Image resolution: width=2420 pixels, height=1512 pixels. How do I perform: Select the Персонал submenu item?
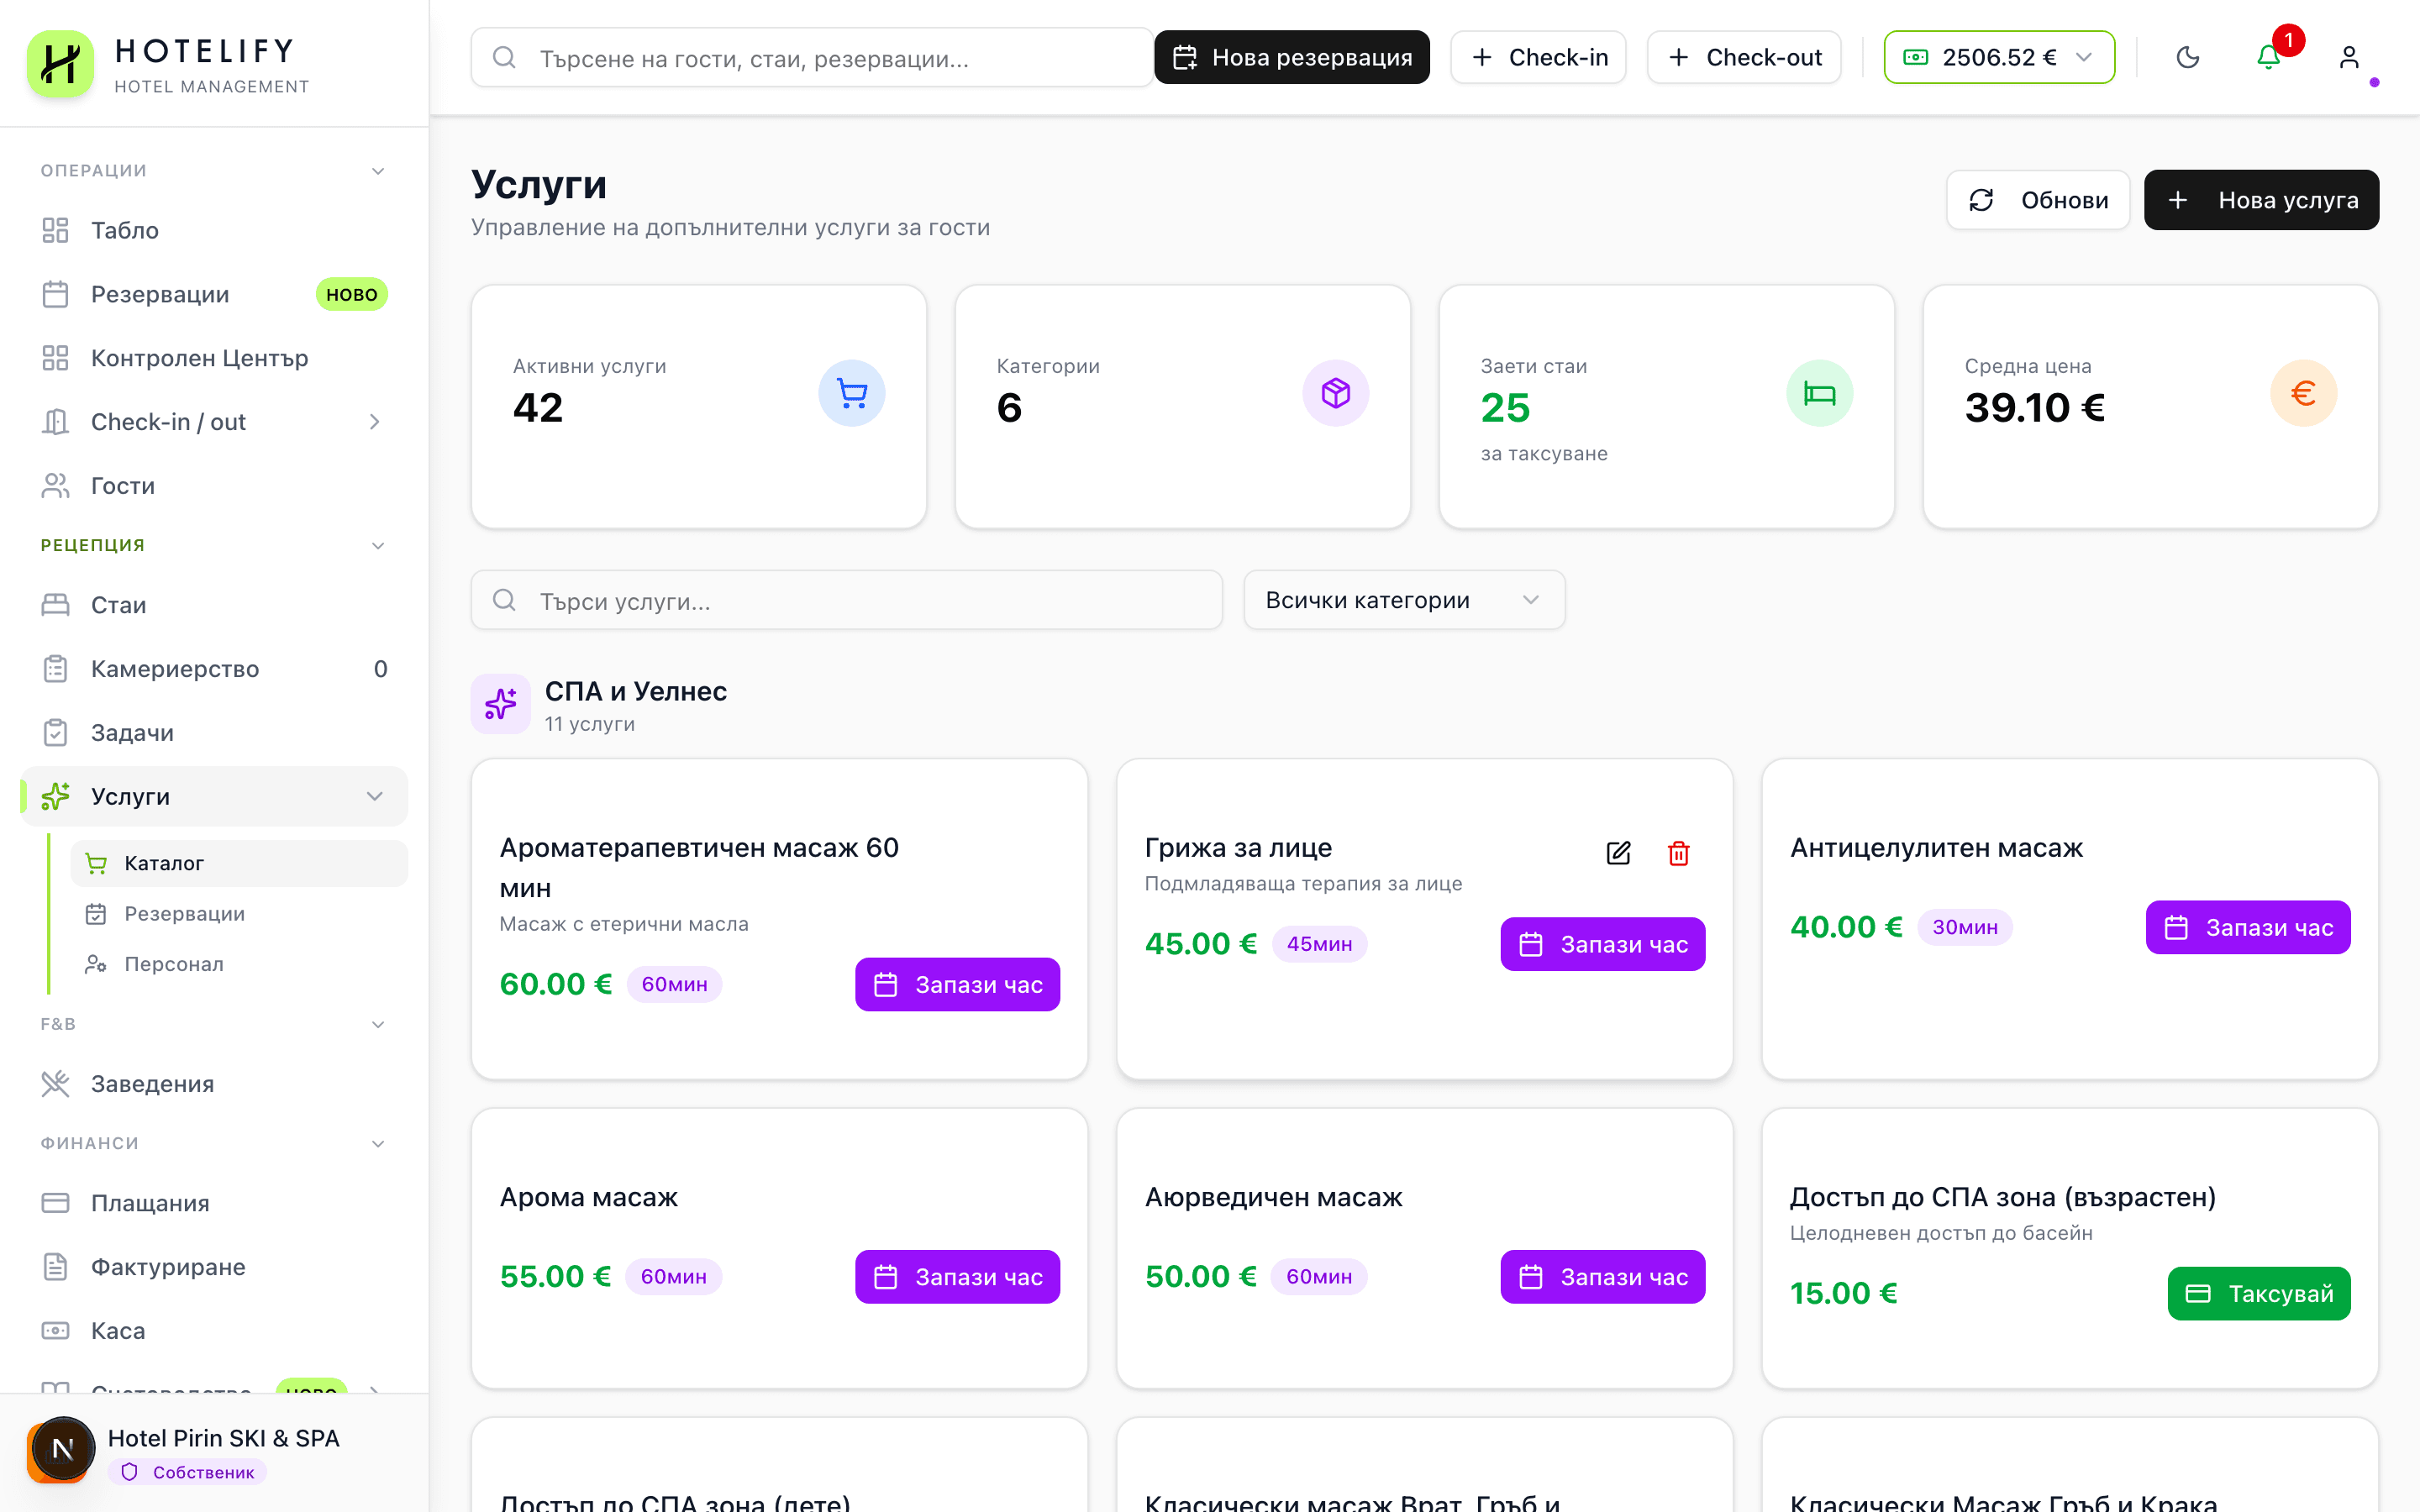point(174,964)
